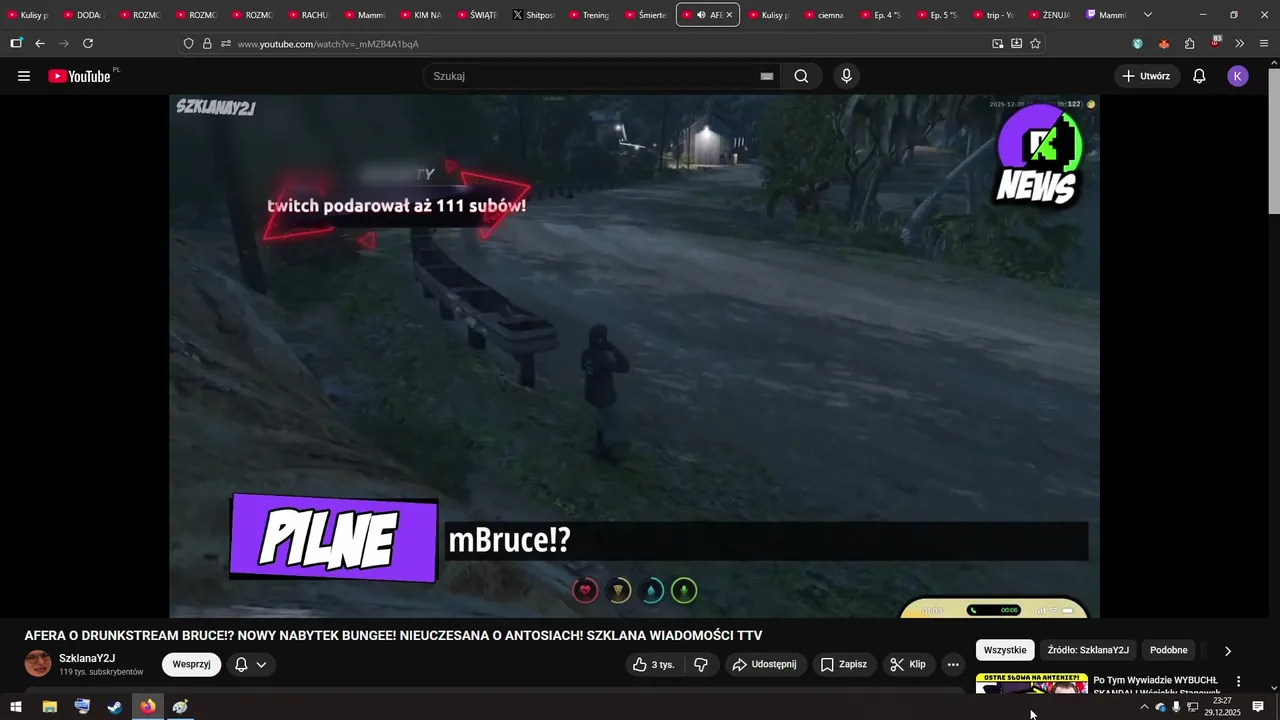Start voice search with the microphone icon
This screenshot has width=1280, height=720.
click(x=847, y=76)
